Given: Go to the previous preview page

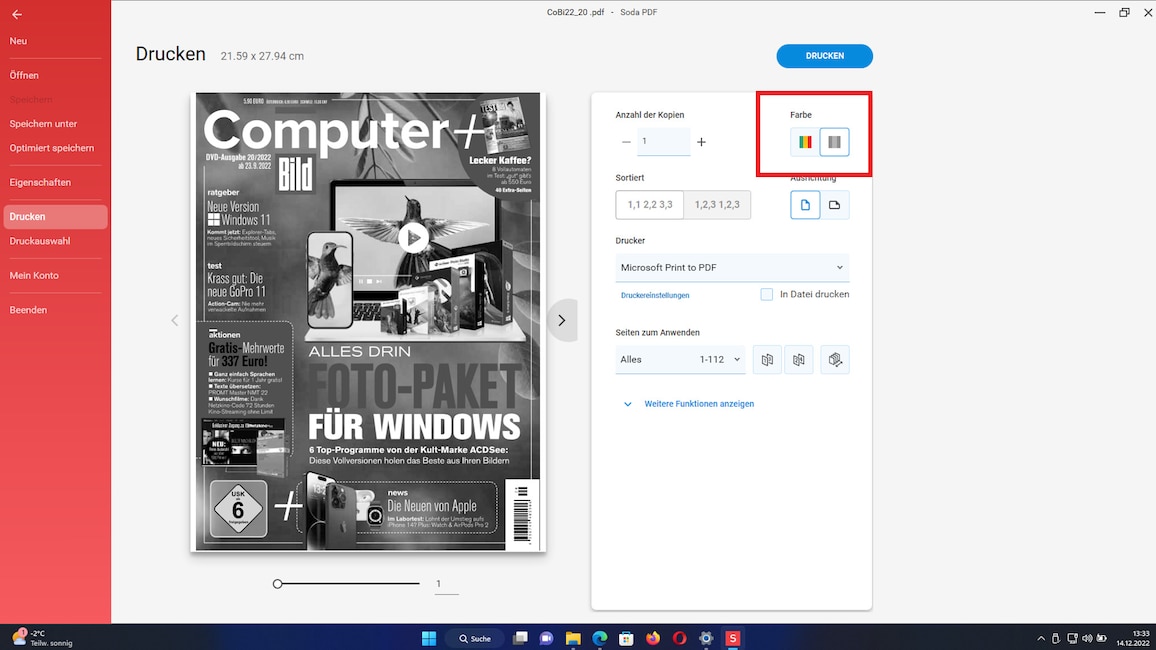Looking at the screenshot, I should 175,321.
